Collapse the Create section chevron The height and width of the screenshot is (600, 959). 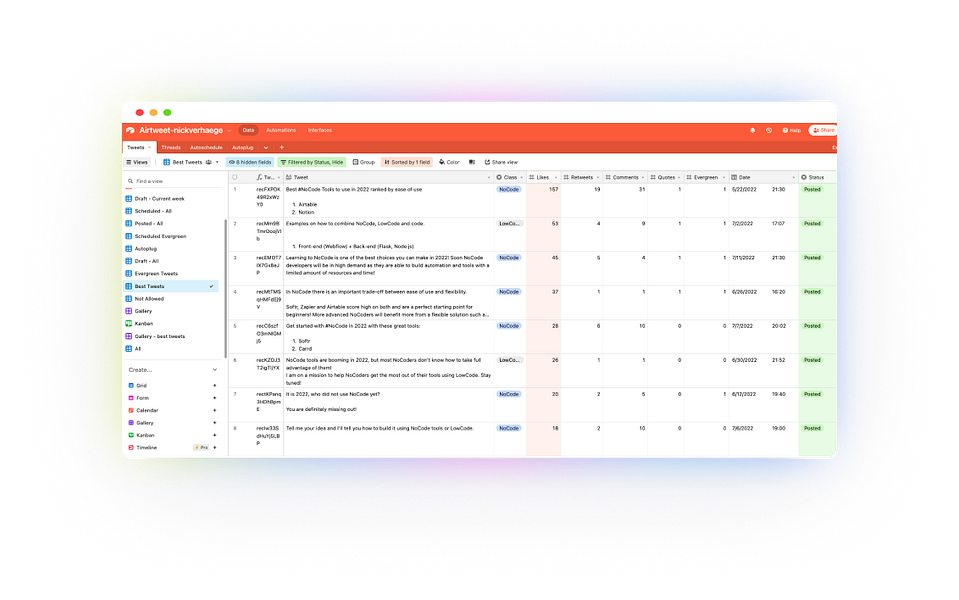pyautogui.click(x=215, y=370)
